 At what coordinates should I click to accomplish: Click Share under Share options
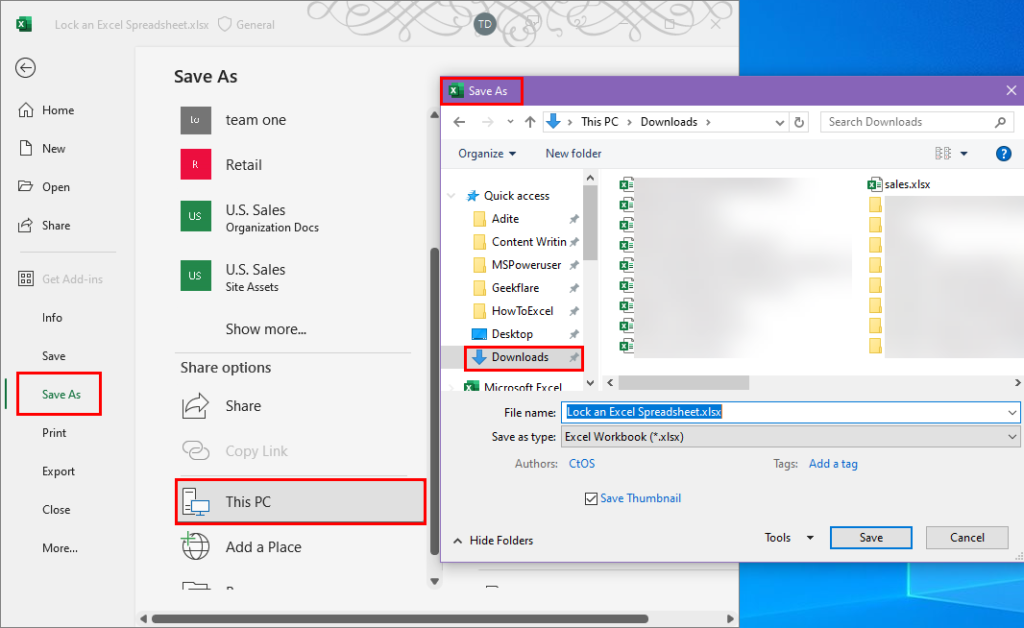tap(243, 406)
